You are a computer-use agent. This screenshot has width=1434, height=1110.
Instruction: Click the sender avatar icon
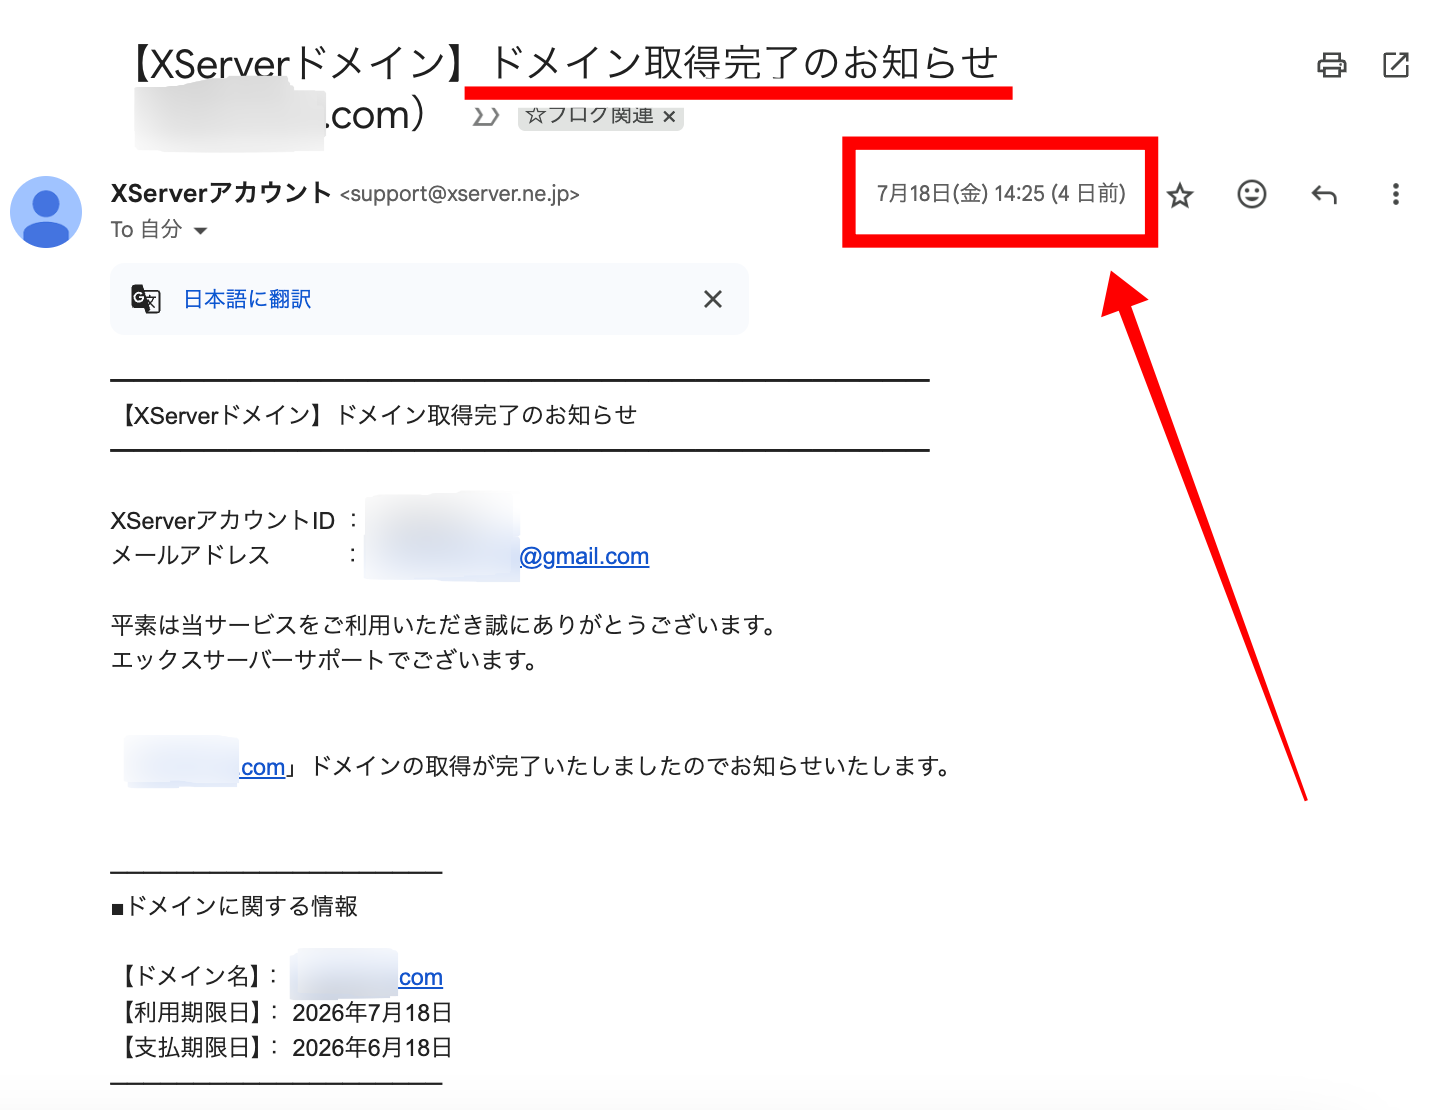tap(46, 212)
